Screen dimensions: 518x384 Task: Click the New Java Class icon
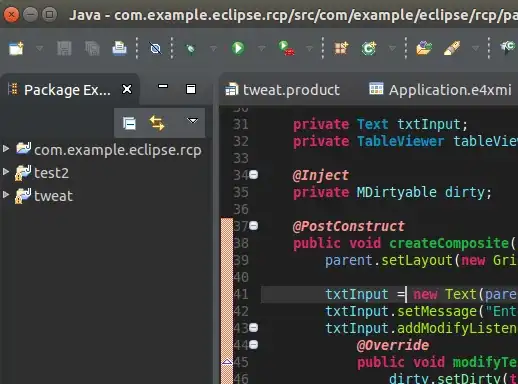point(369,48)
